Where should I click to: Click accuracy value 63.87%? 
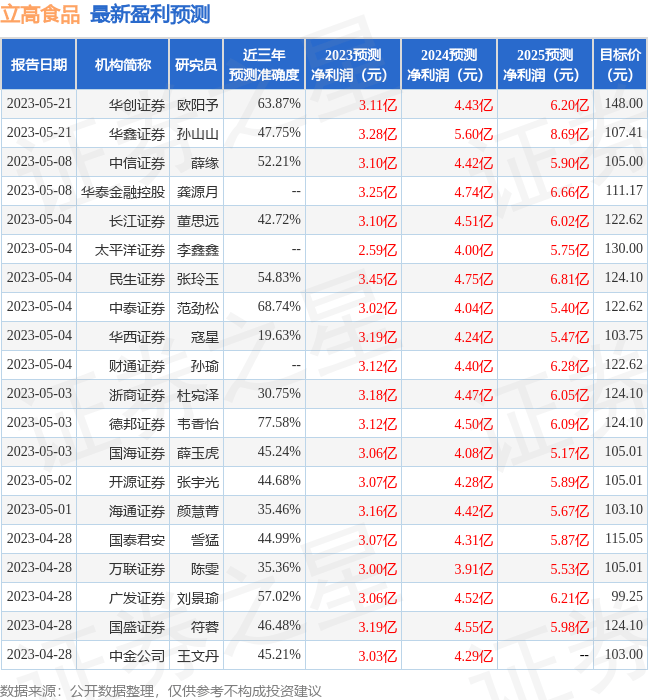tap(279, 104)
